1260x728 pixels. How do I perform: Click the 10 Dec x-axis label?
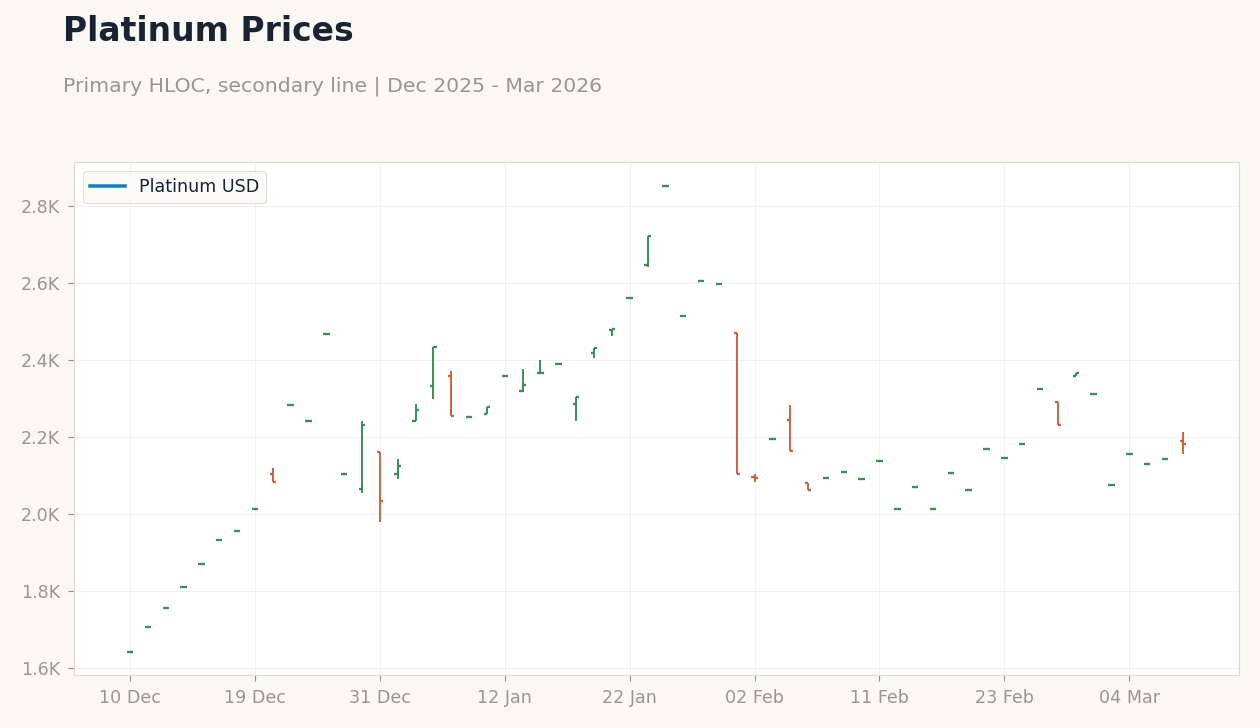click(130, 698)
